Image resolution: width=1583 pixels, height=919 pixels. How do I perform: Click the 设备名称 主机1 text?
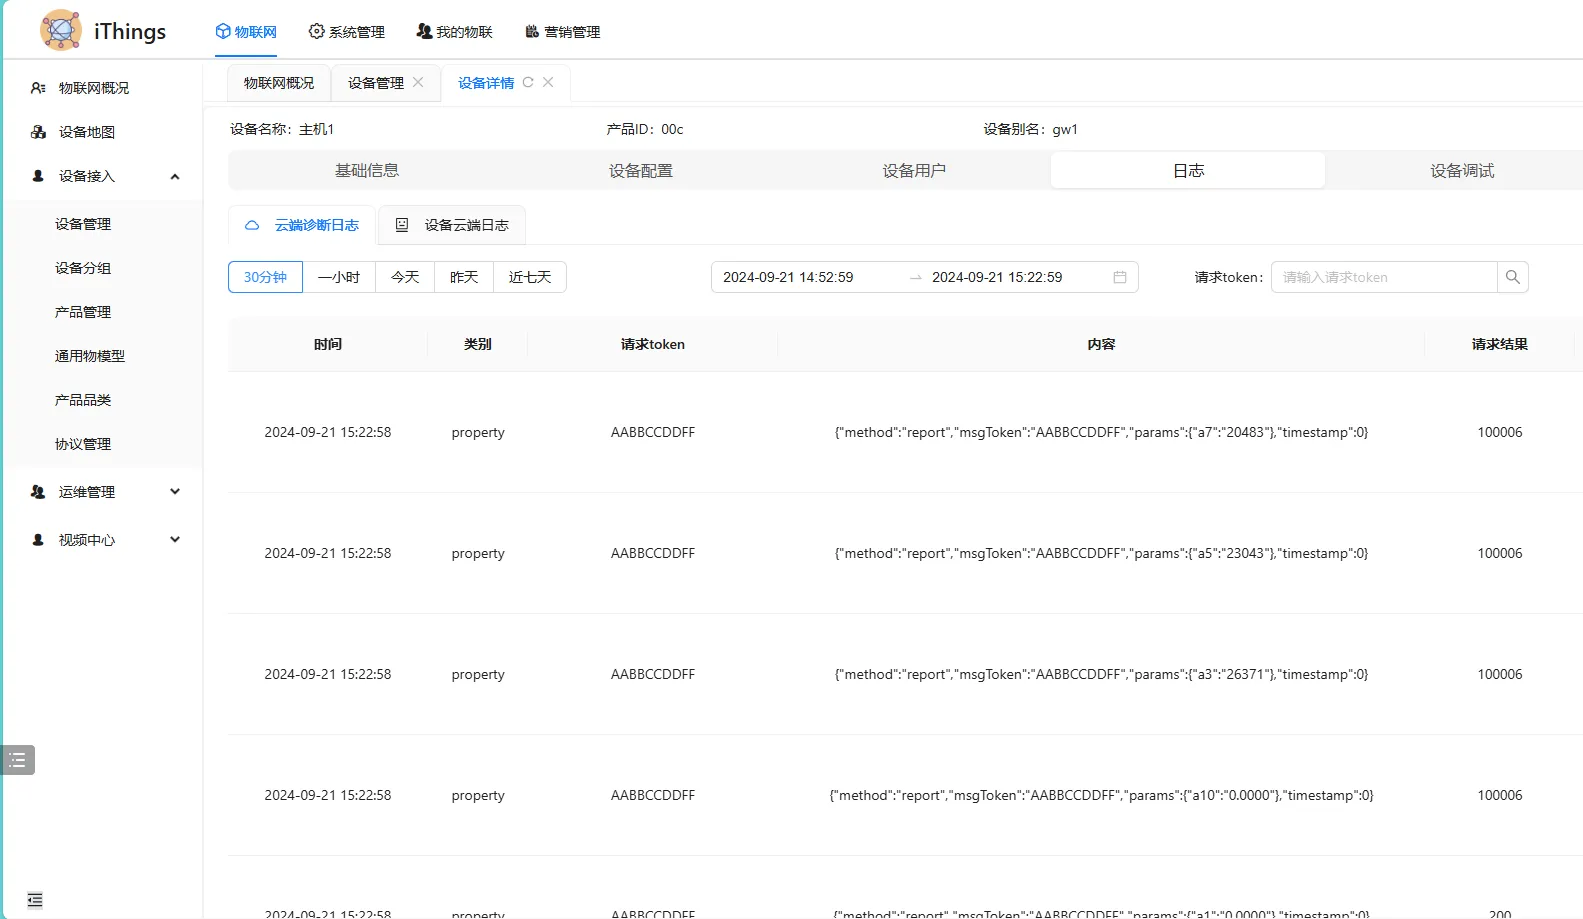point(282,129)
